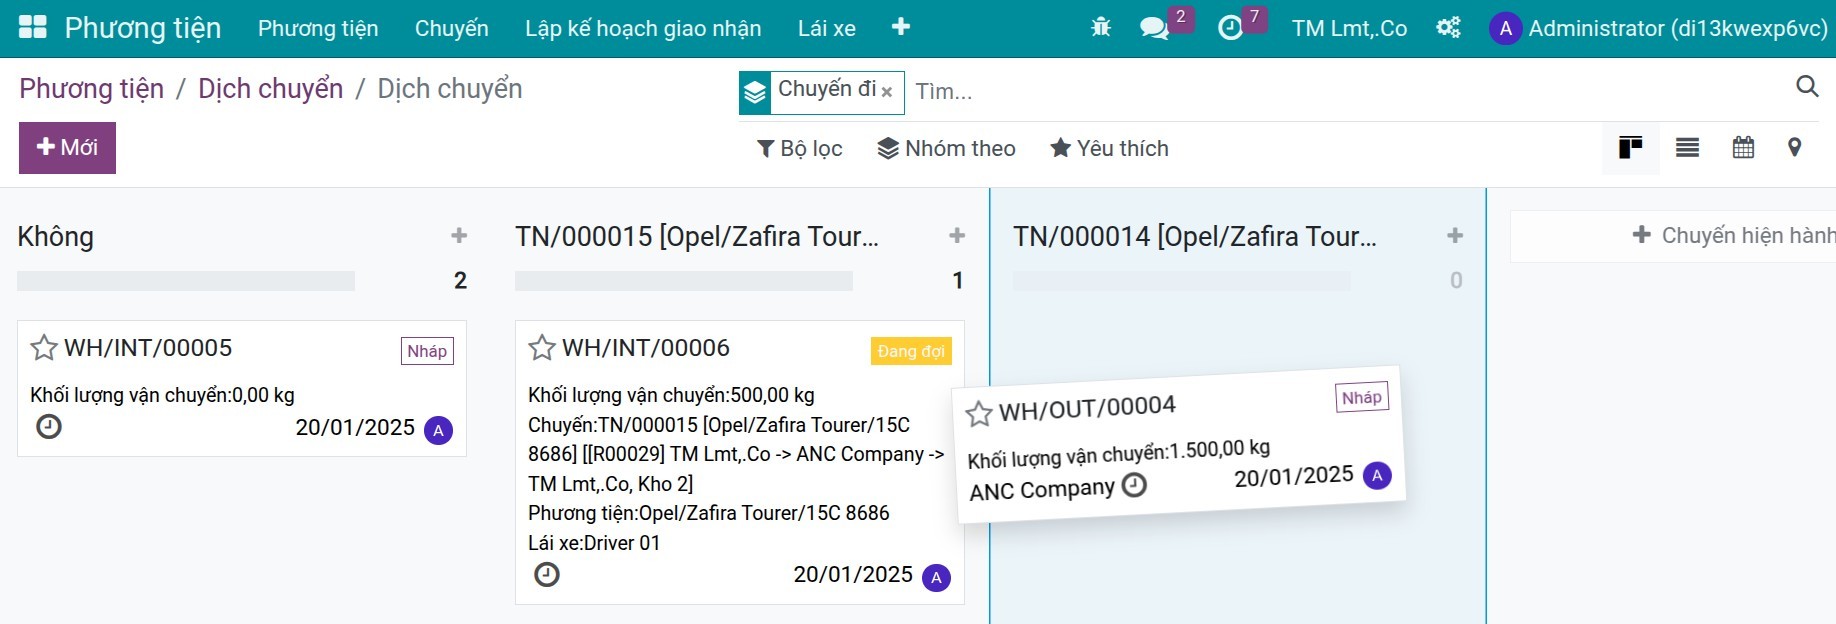Switch to Kanban view
This screenshot has height=624, width=1836.
(1631, 148)
